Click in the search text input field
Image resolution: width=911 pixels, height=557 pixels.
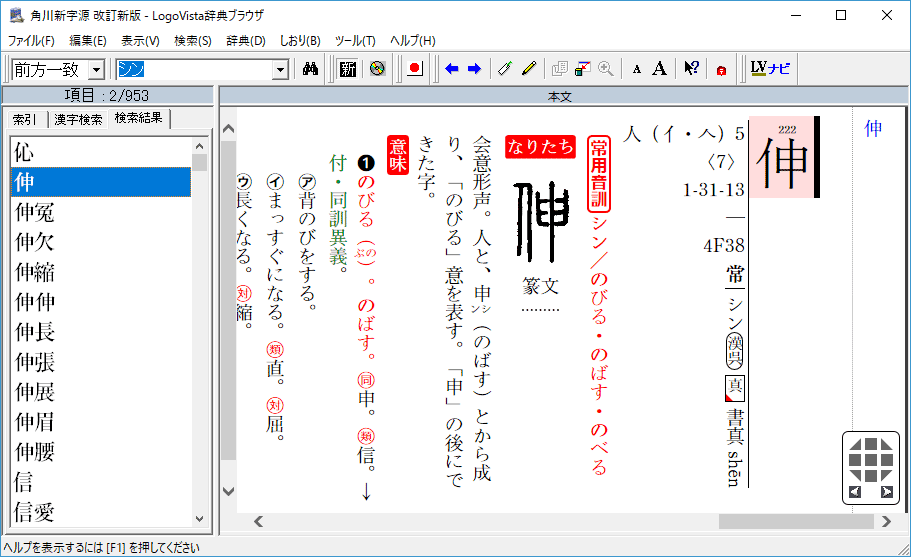click(x=193, y=69)
